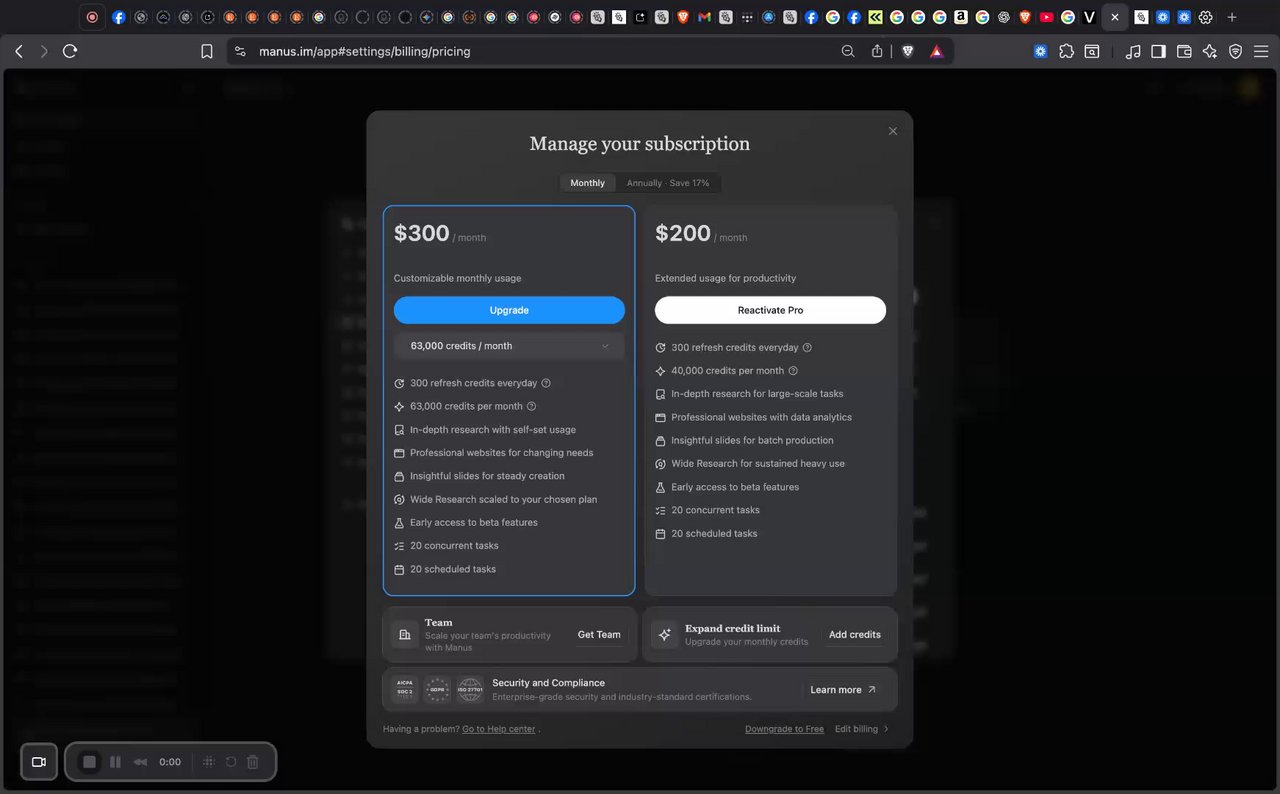The height and width of the screenshot is (794, 1280).
Task: Open a new browser tab with plus
Action: pos(1232,17)
